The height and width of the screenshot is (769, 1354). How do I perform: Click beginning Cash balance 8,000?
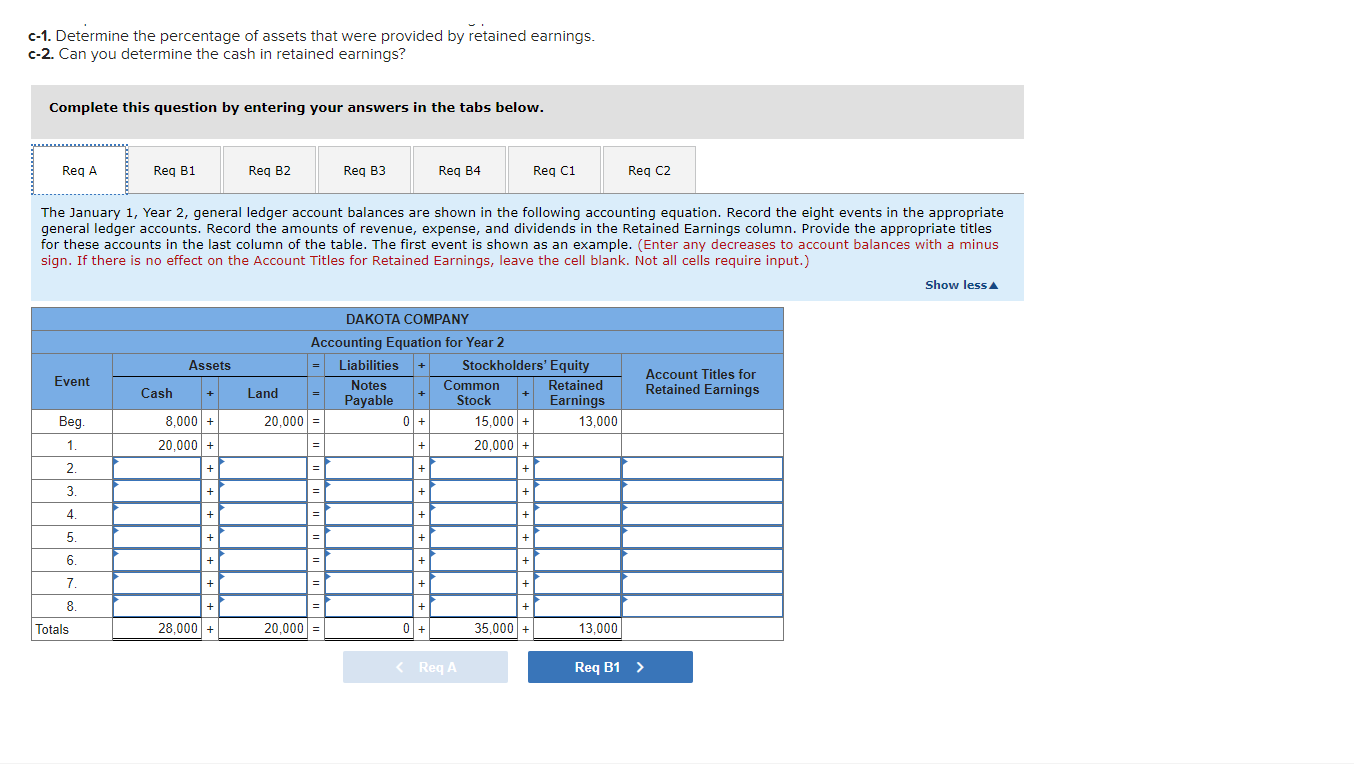182,422
